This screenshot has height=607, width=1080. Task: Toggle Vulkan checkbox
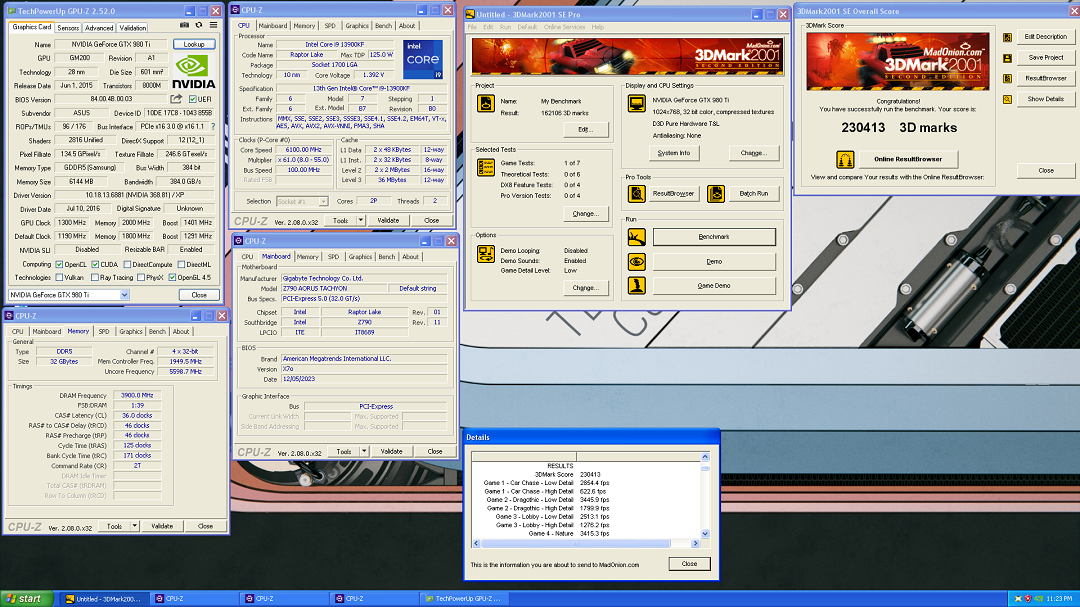[x=59, y=278]
